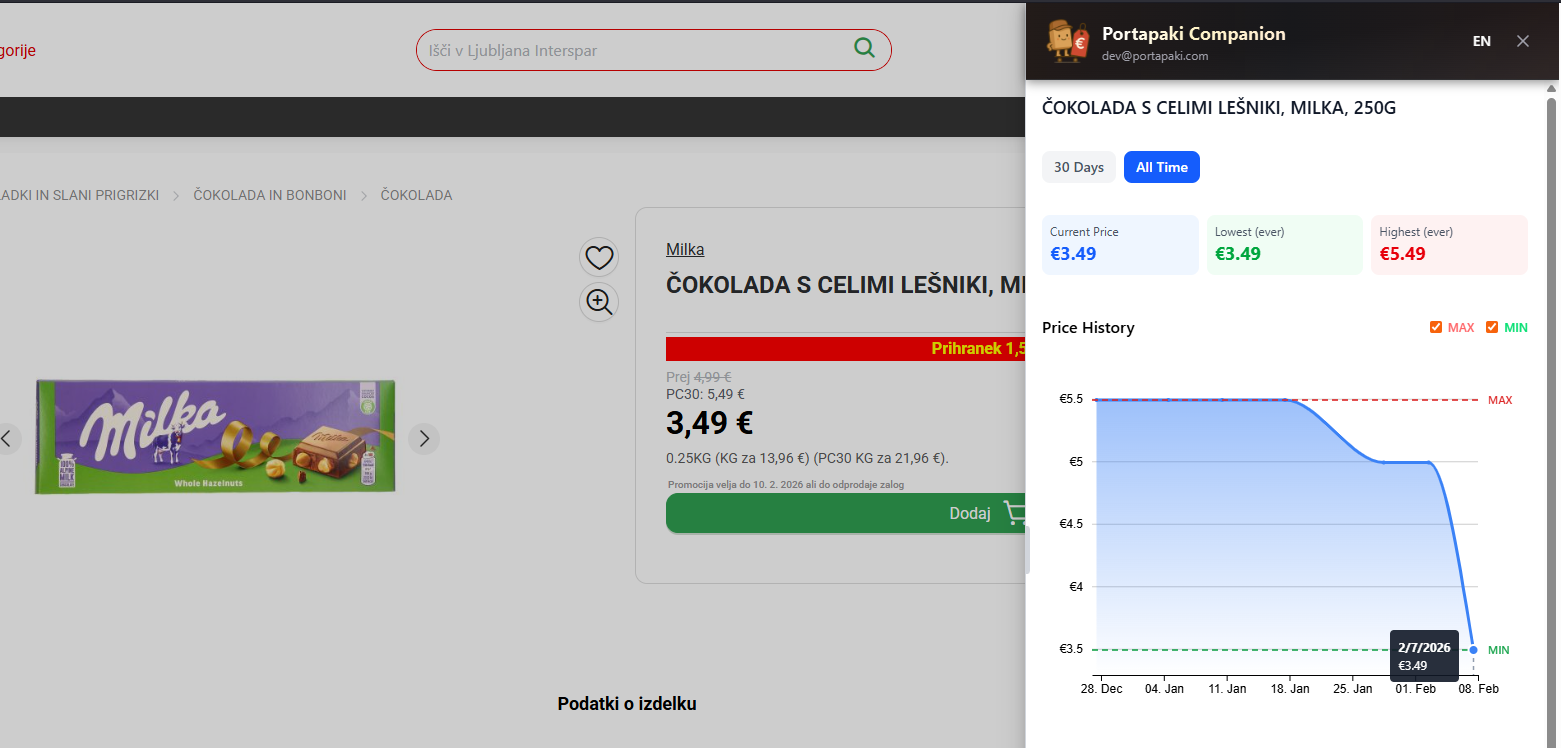Image resolution: width=1561 pixels, height=748 pixels.
Task: Click the crossed-out 4,99 € previous price
Action: 713,377
